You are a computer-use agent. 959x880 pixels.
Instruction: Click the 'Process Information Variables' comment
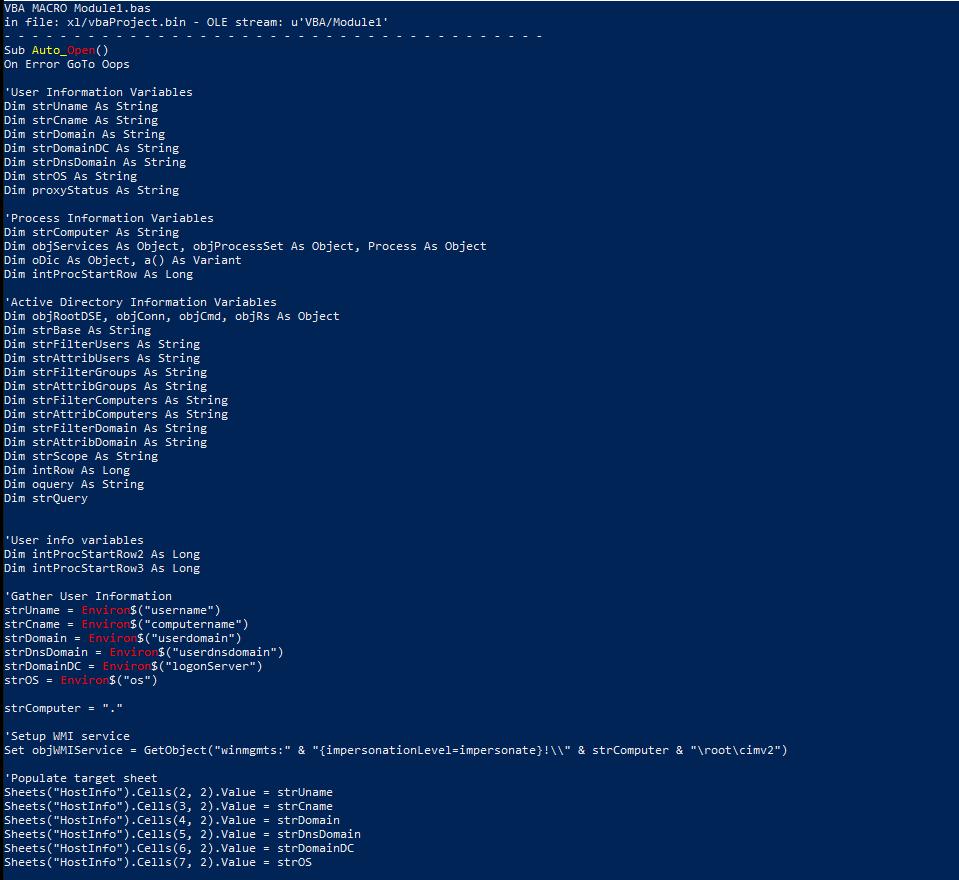(x=110, y=218)
